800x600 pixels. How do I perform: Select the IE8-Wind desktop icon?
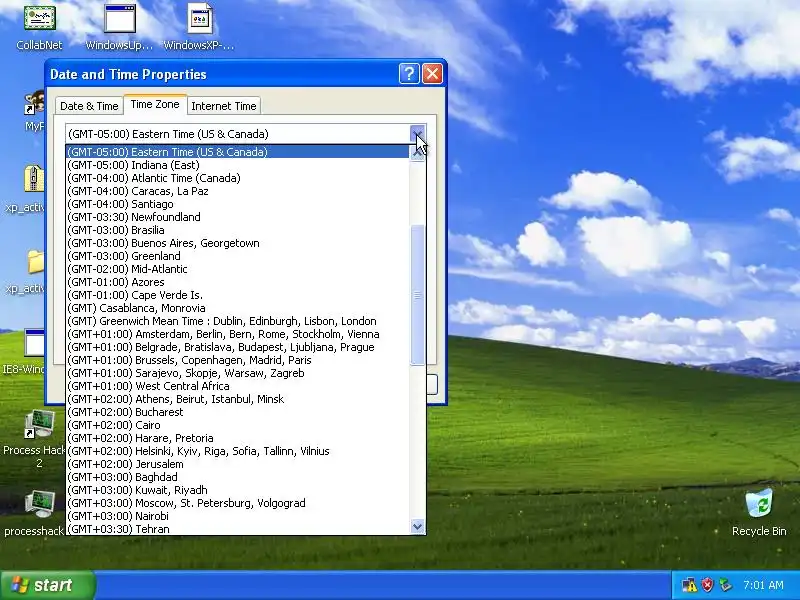[34, 343]
